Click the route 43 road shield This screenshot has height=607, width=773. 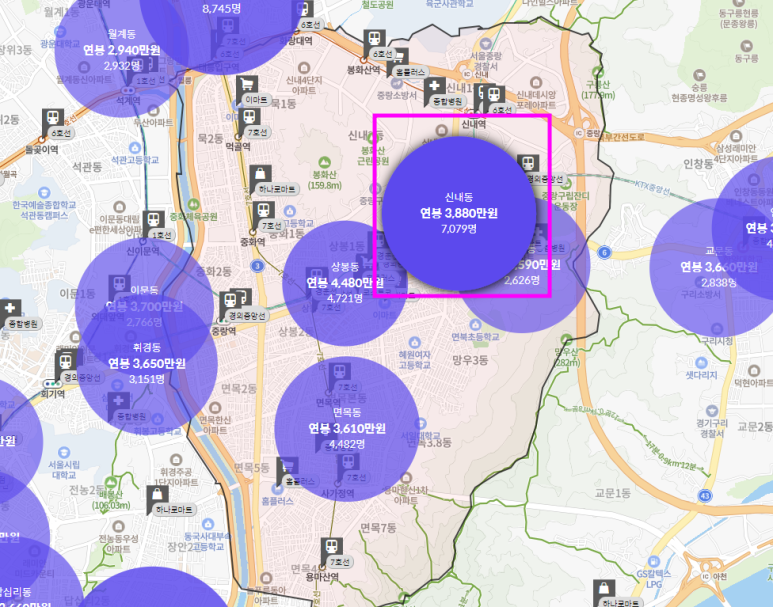[x=704, y=495]
